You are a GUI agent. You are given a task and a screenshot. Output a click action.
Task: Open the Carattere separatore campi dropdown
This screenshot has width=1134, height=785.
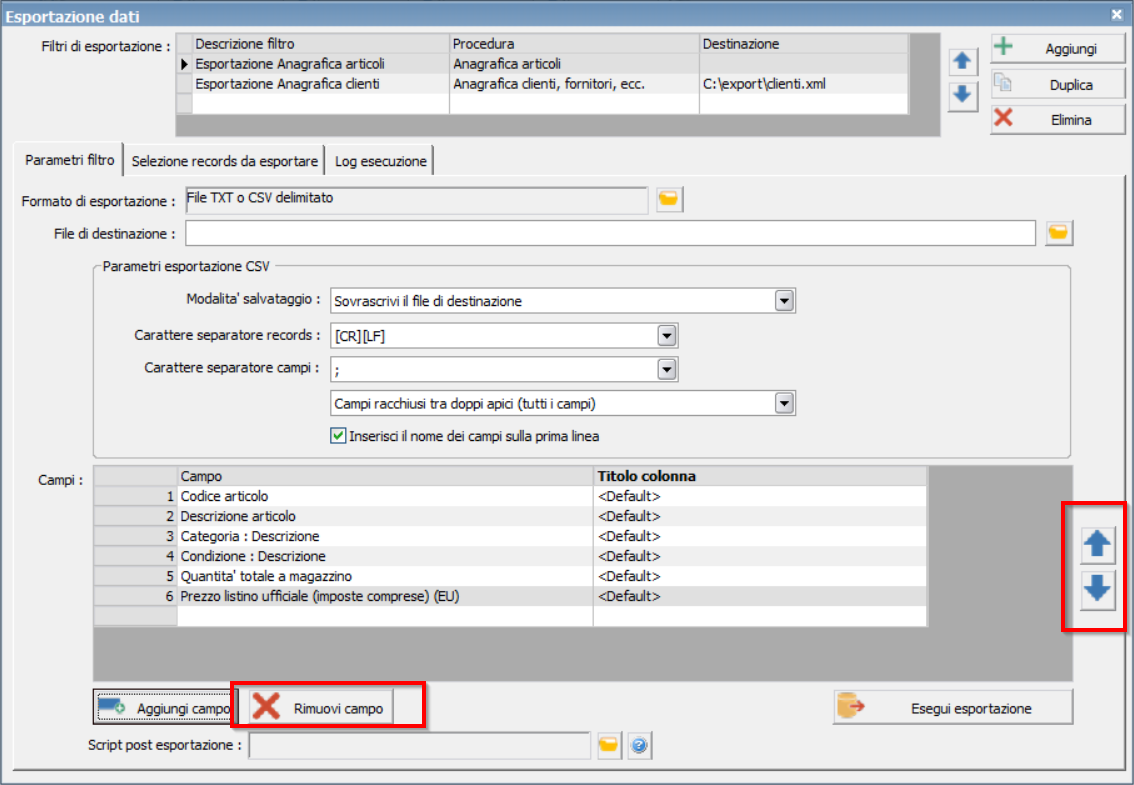click(666, 369)
